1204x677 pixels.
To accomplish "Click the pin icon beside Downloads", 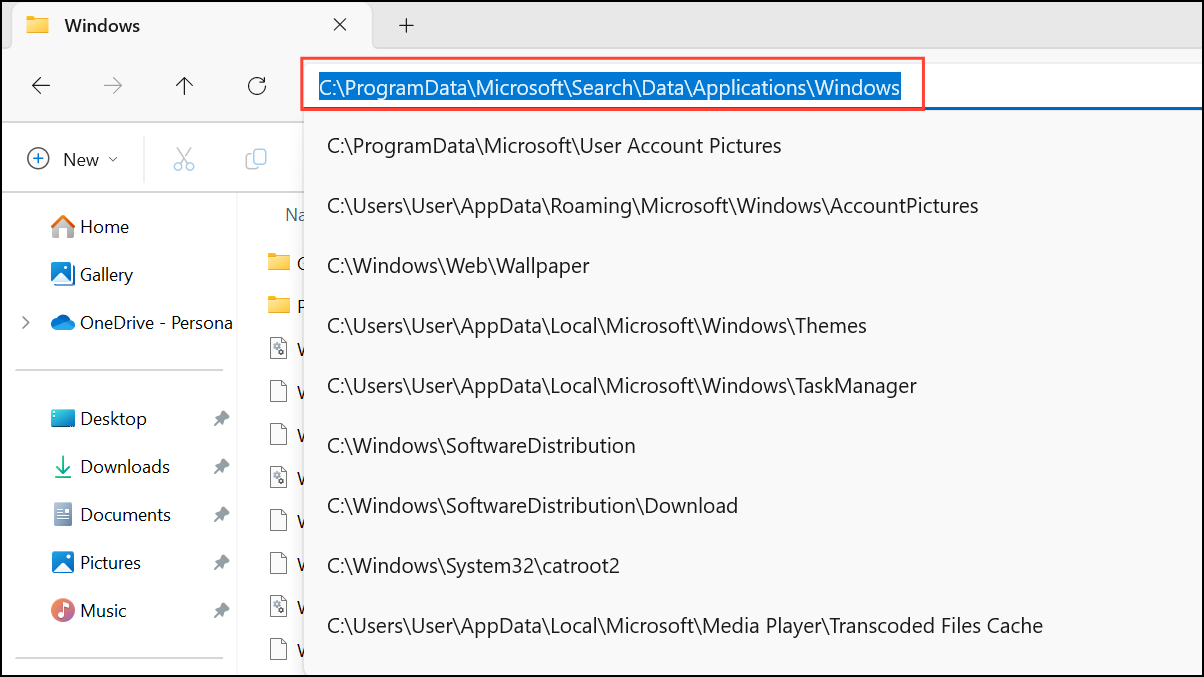I will coord(221,467).
